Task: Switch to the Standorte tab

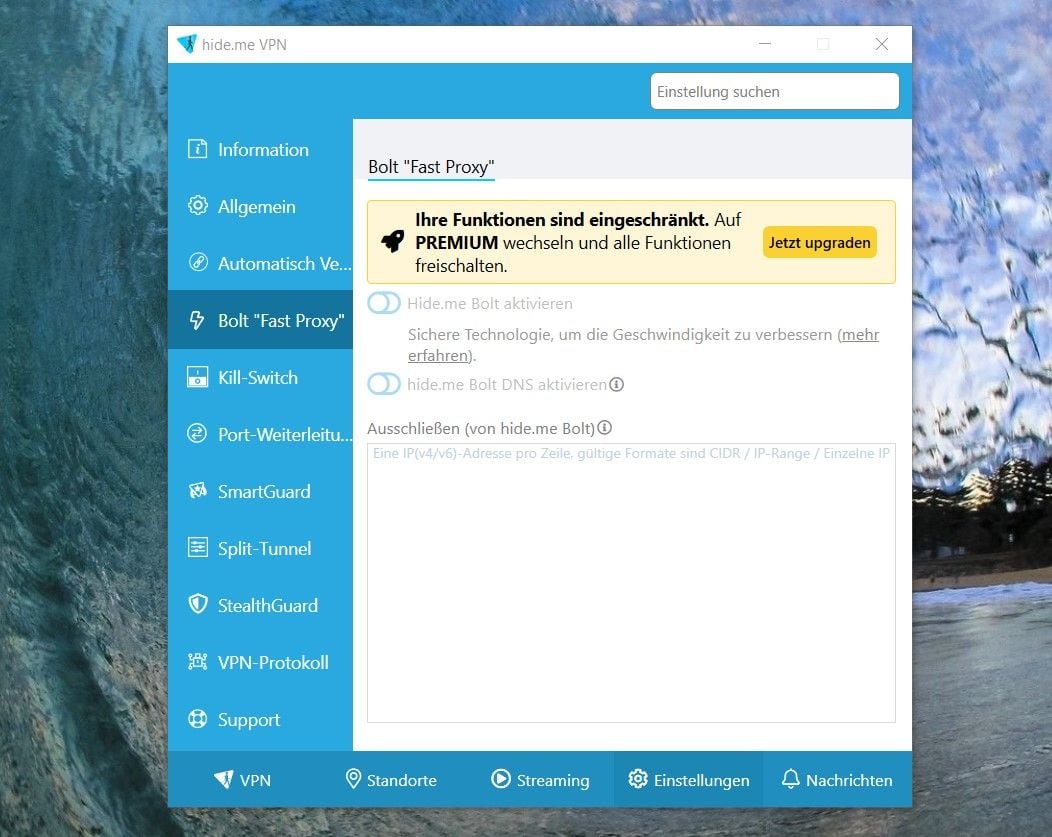Action: coord(391,779)
